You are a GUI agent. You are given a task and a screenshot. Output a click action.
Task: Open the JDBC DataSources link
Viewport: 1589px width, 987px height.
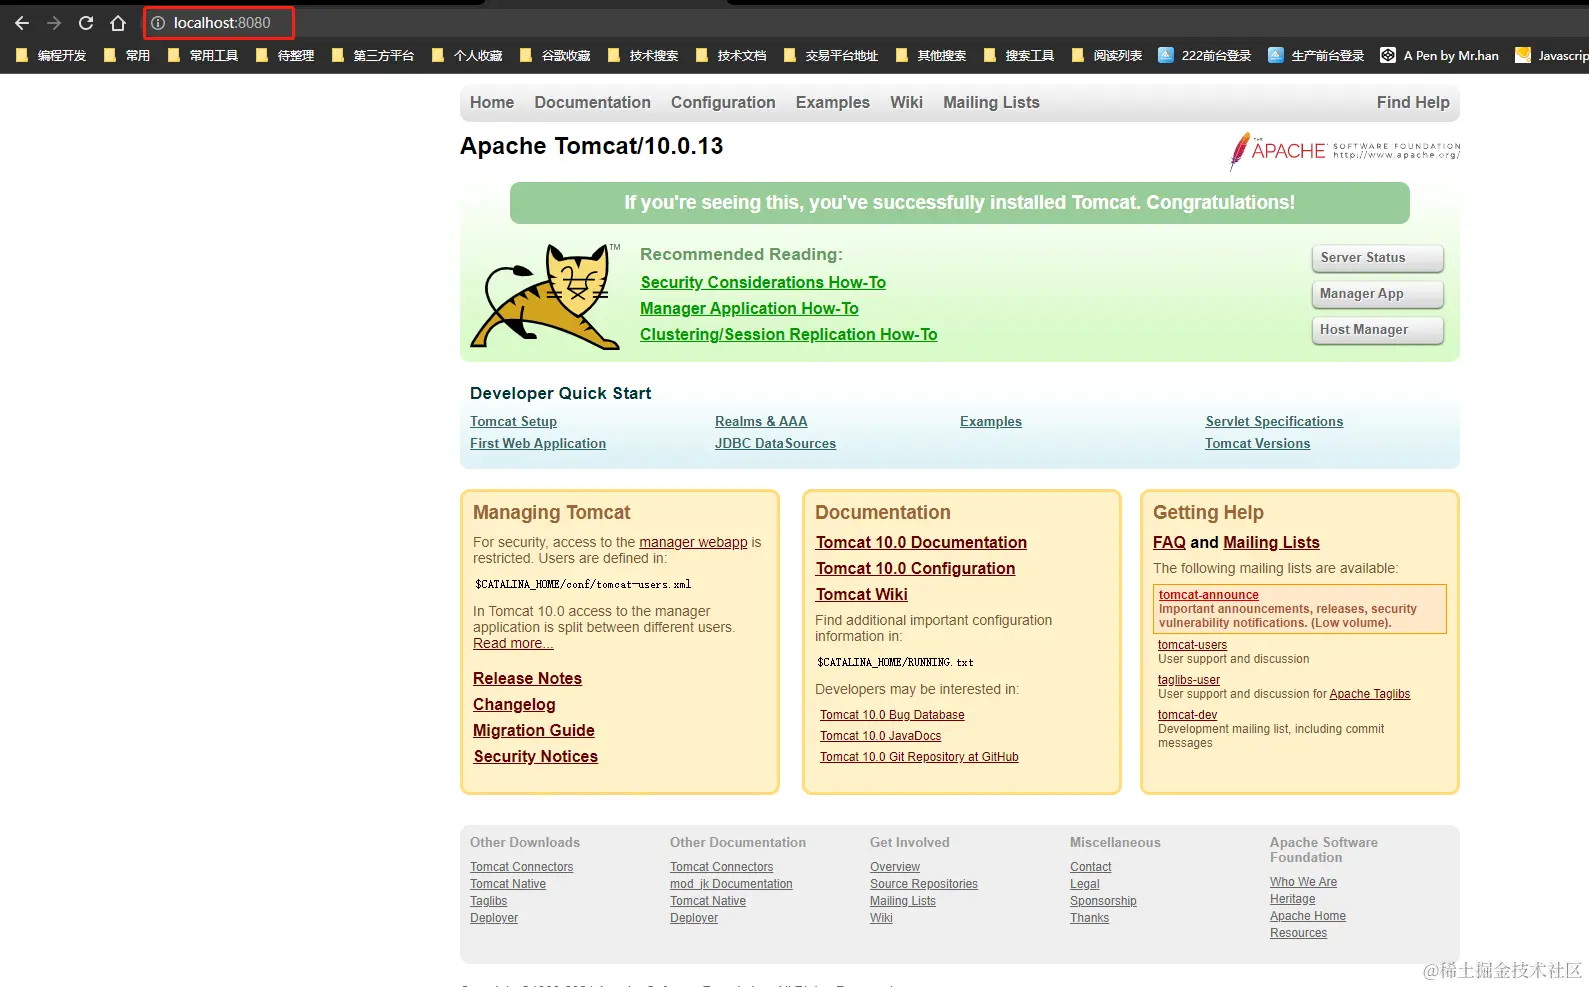pos(775,444)
